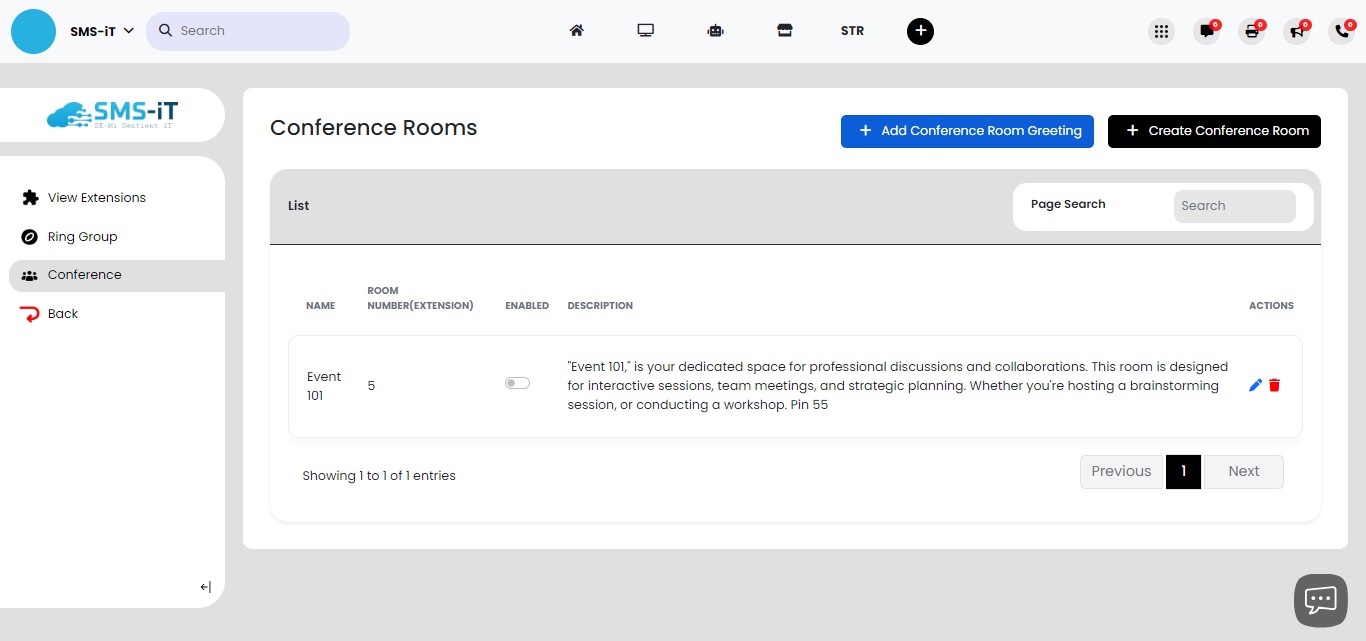1366x641 pixels.
Task: Open the phone calls notification icon
Action: tap(1341, 31)
